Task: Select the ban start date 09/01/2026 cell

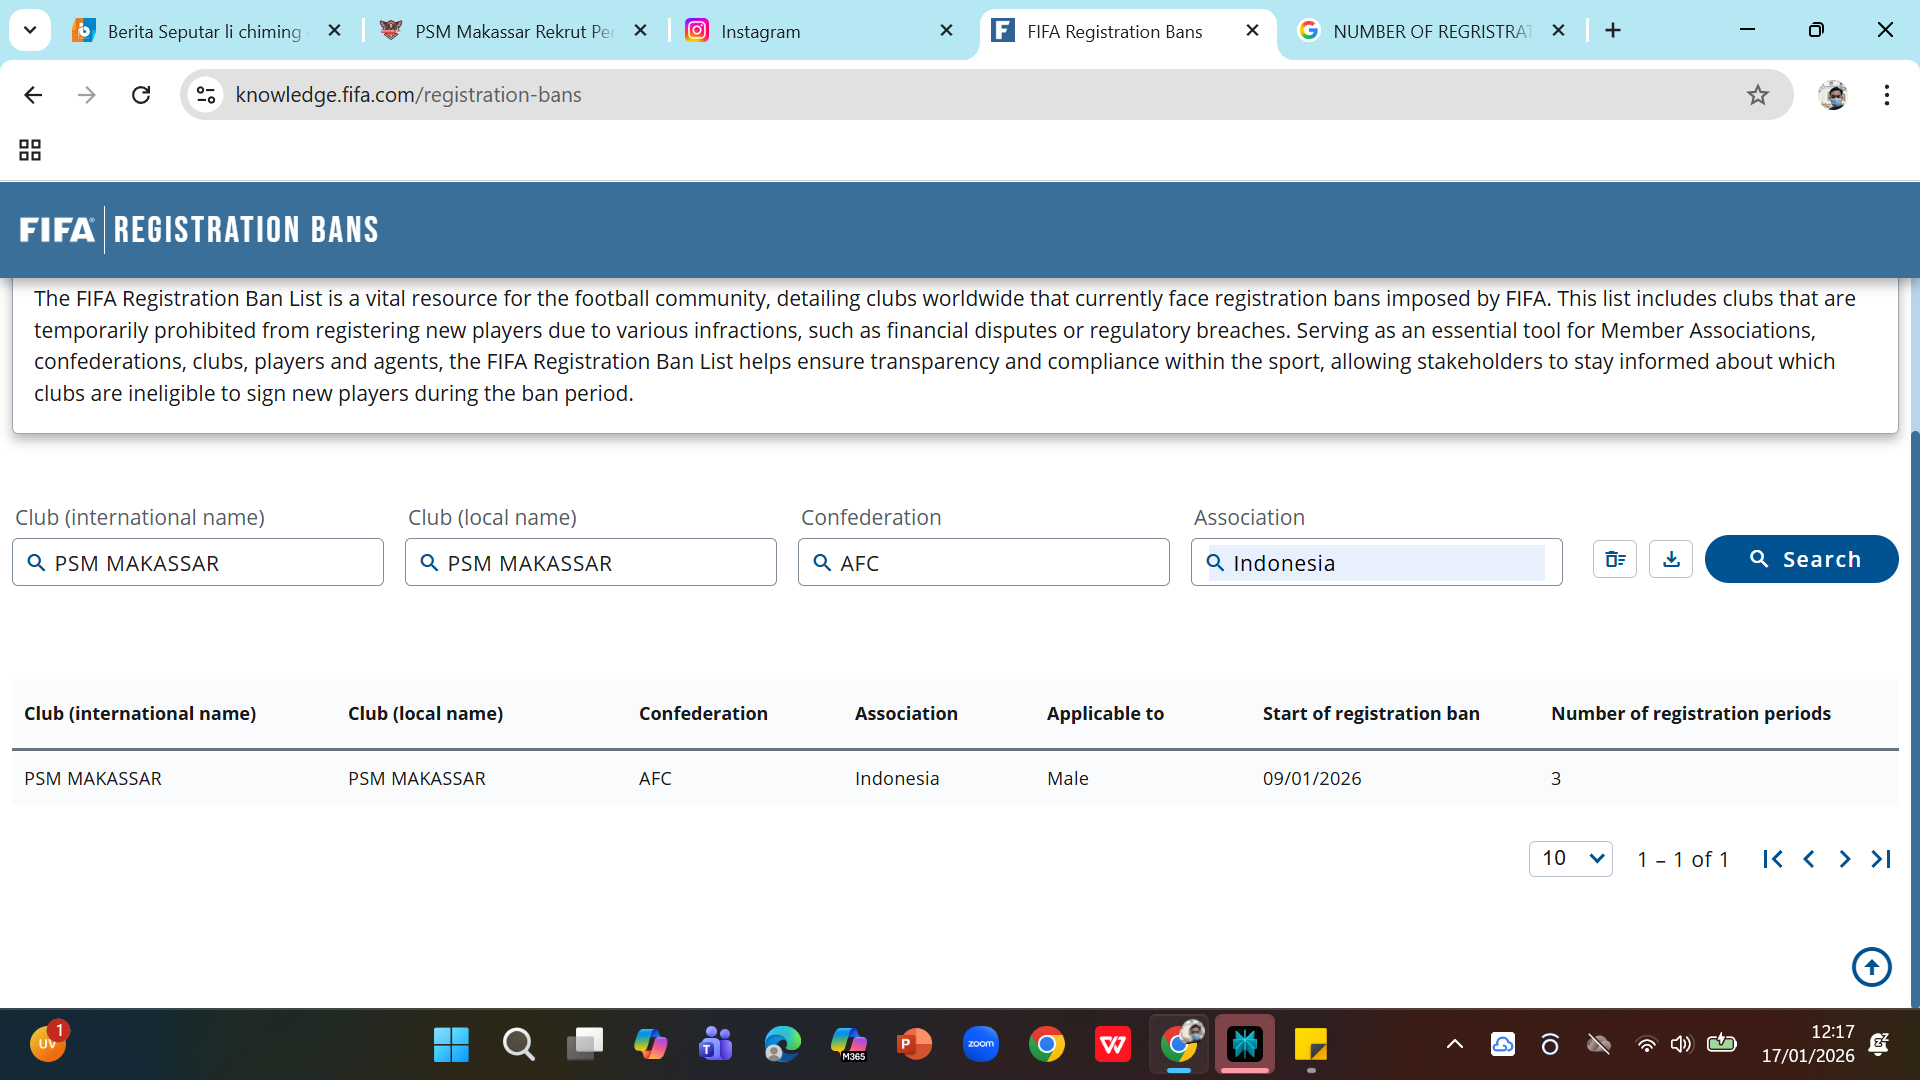Action: click(1312, 778)
